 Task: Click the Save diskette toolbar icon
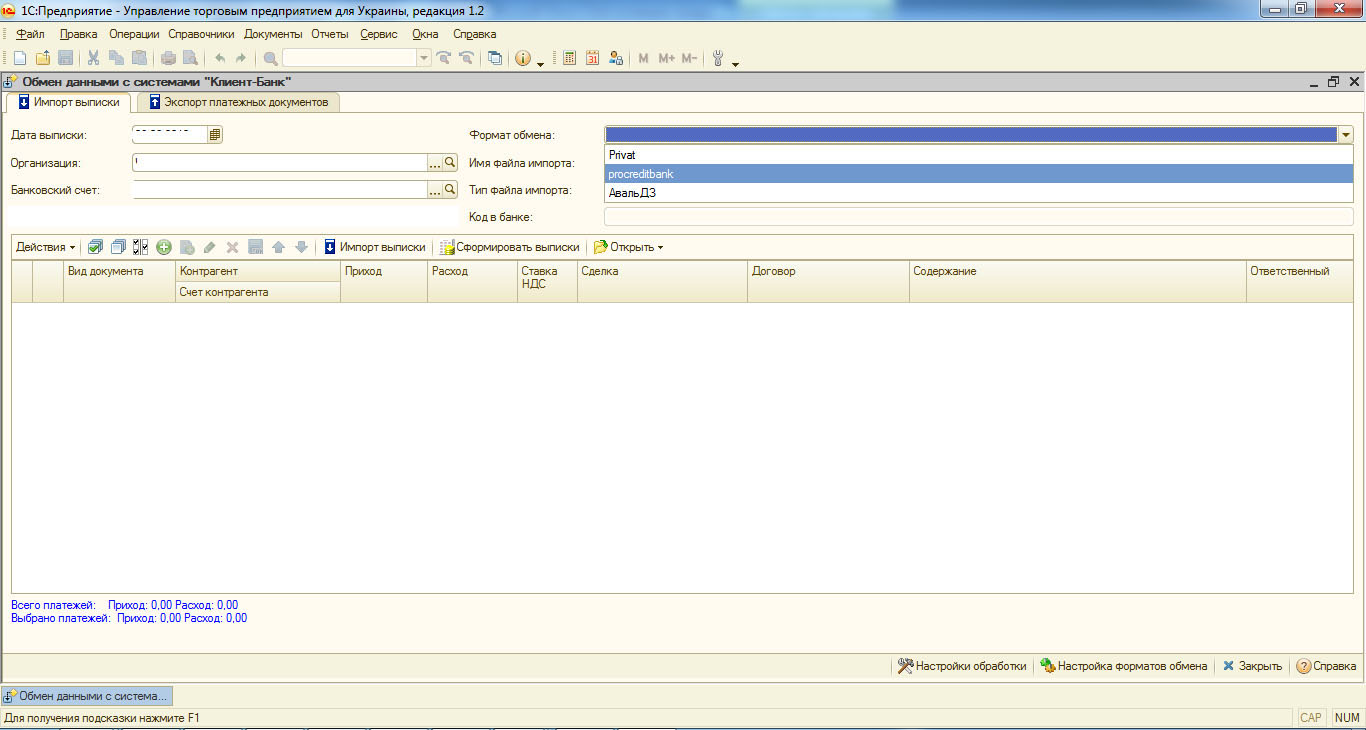66,59
